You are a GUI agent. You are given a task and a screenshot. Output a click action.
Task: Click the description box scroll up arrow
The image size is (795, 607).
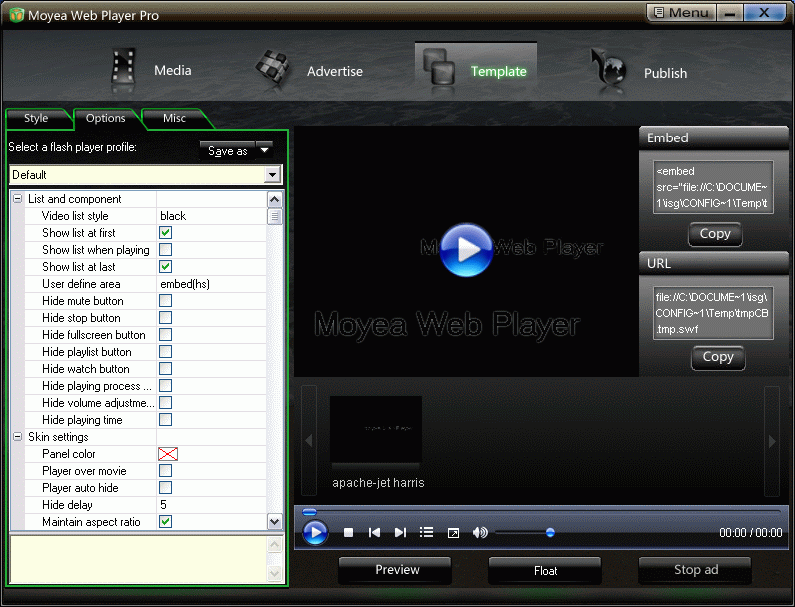pyautogui.click(x=274, y=545)
